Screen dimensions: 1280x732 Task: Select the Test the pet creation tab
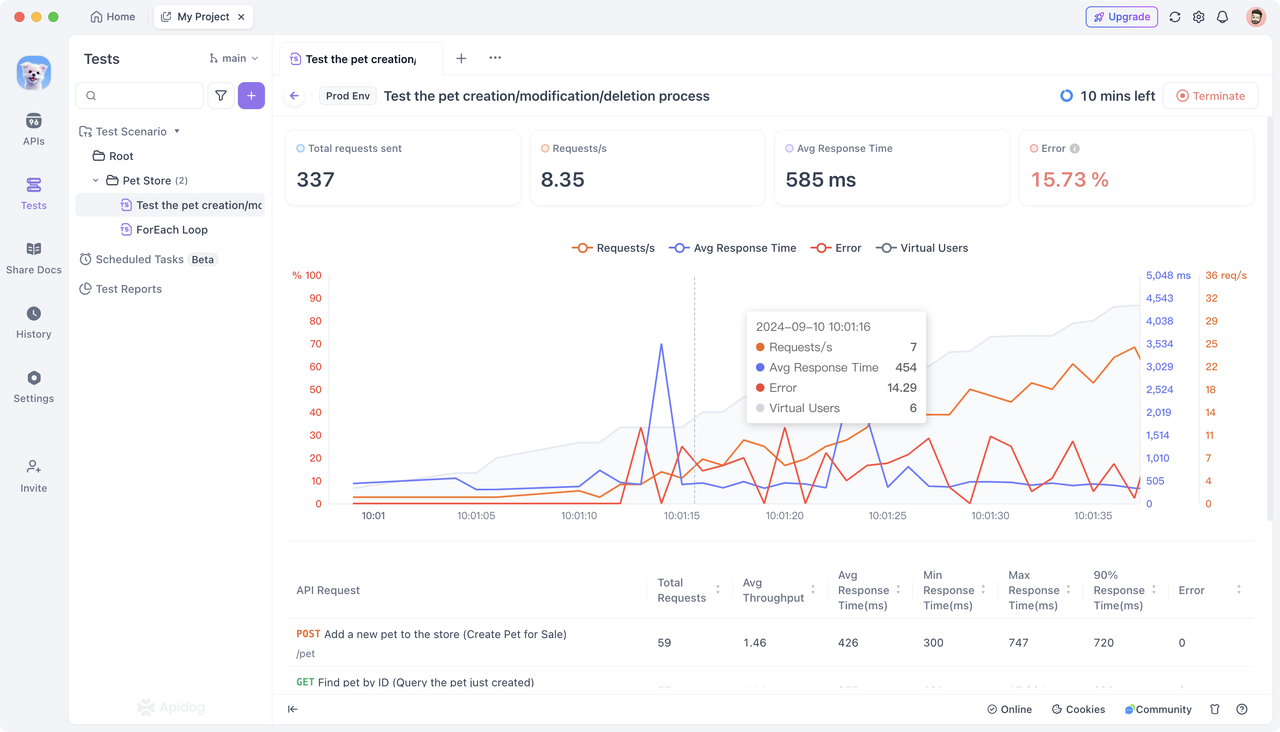pyautogui.click(x=360, y=59)
